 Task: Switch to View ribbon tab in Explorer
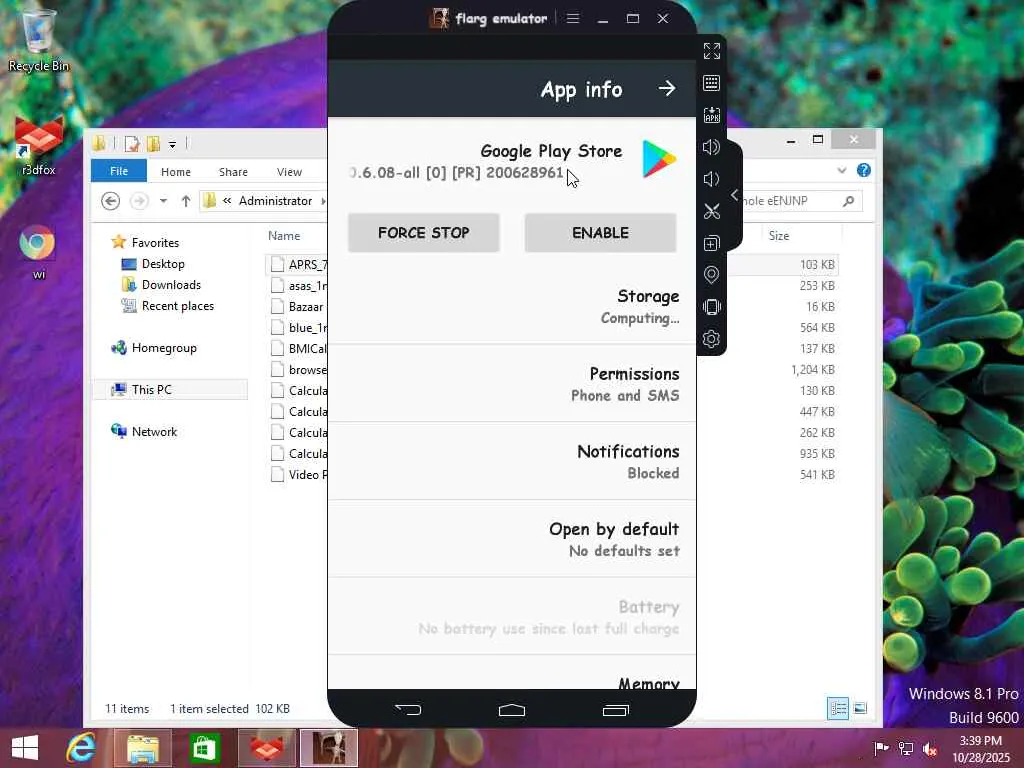coord(289,172)
